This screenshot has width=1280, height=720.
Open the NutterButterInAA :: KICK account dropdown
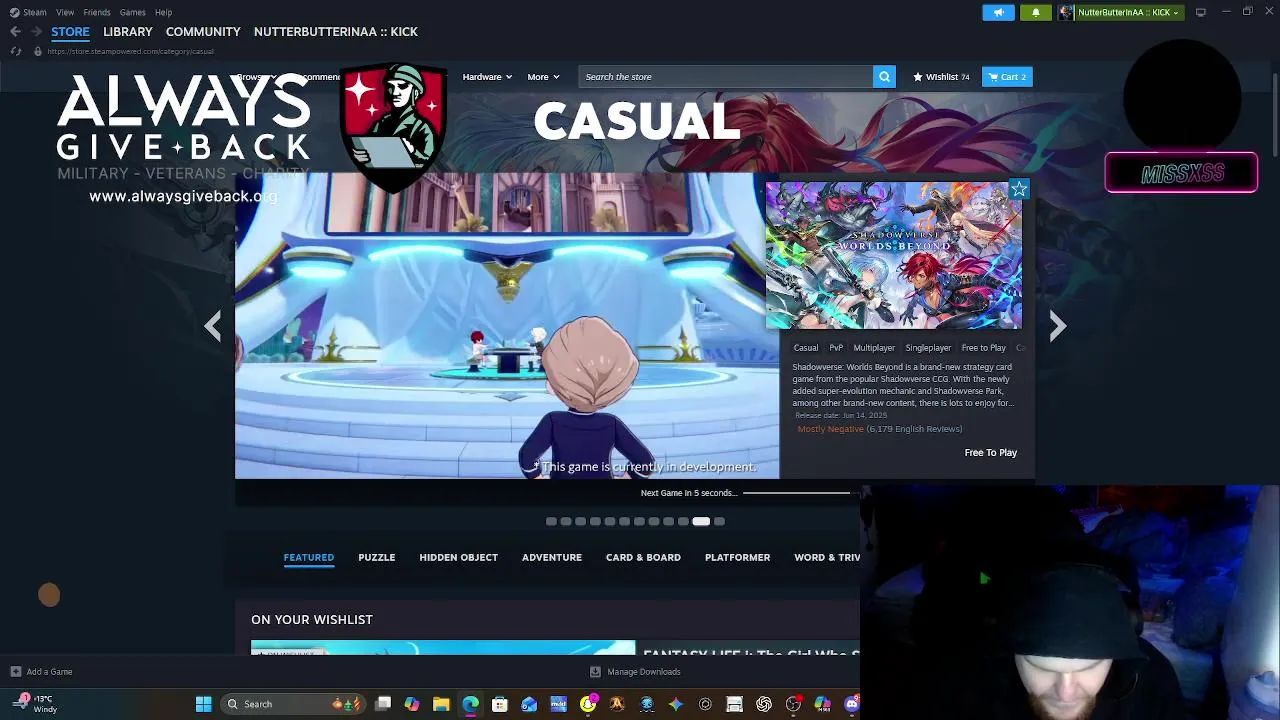click(x=1128, y=12)
